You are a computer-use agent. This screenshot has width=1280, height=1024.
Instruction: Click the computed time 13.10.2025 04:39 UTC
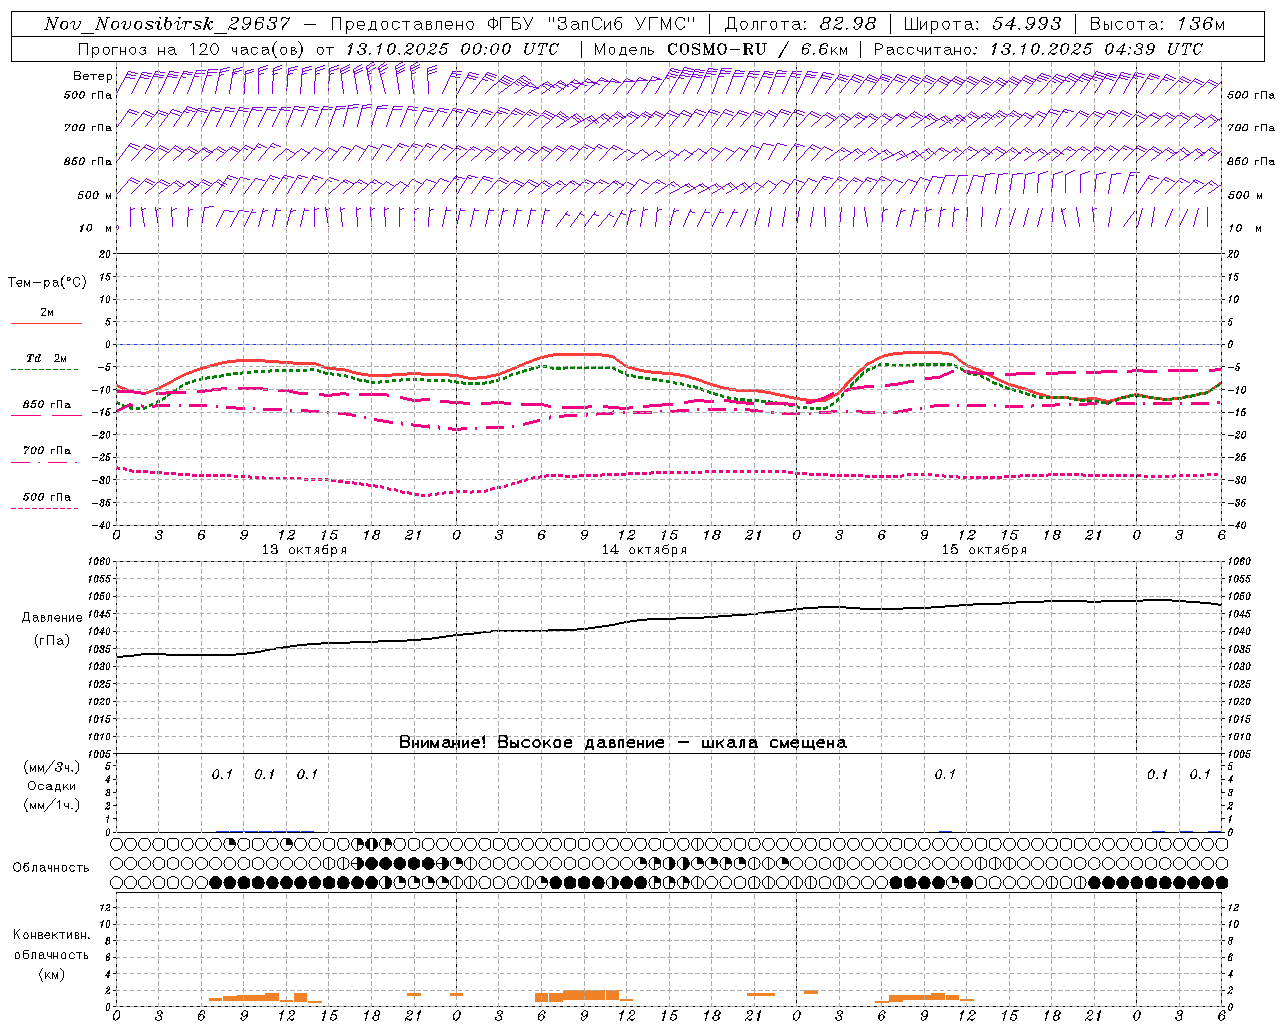(1096, 49)
